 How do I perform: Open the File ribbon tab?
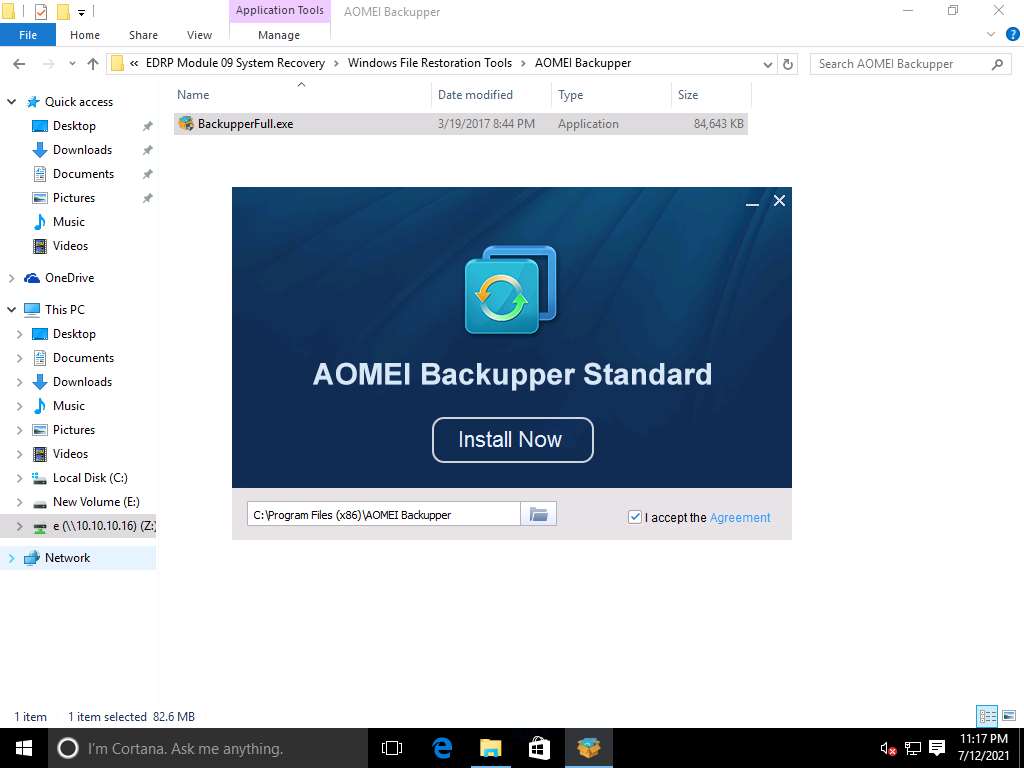click(x=28, y=35)
